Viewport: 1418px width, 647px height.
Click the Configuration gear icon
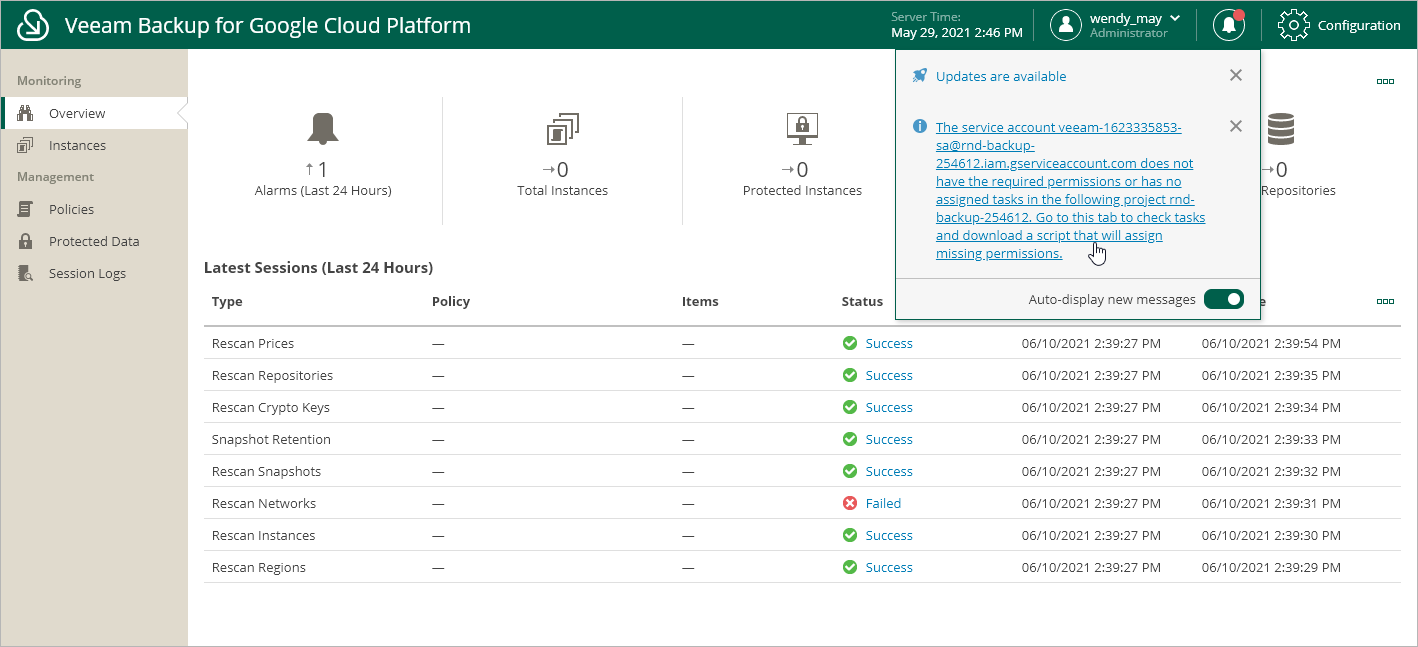pos(1294,25)
